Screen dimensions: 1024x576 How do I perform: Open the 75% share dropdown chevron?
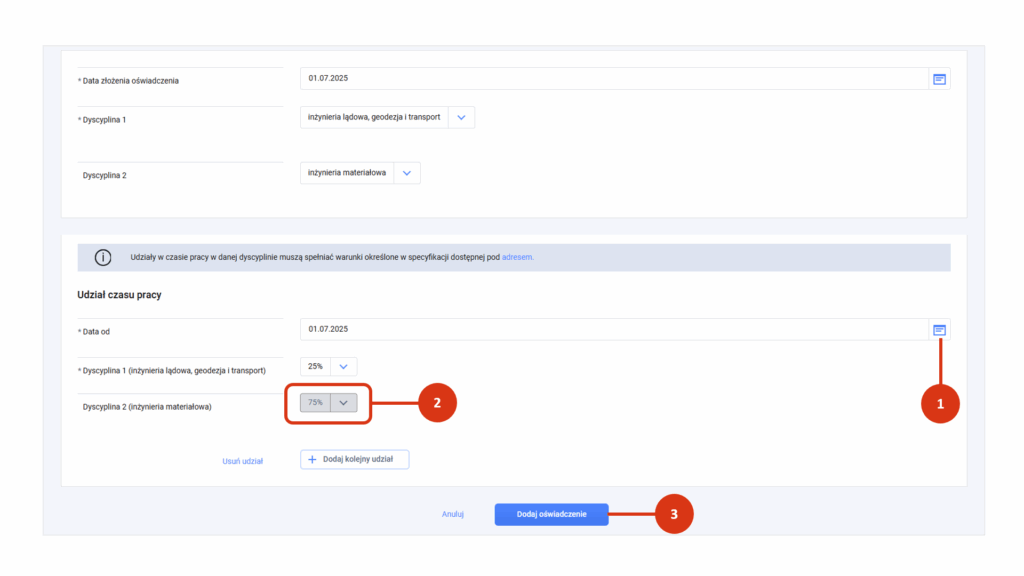click(344, 403)
